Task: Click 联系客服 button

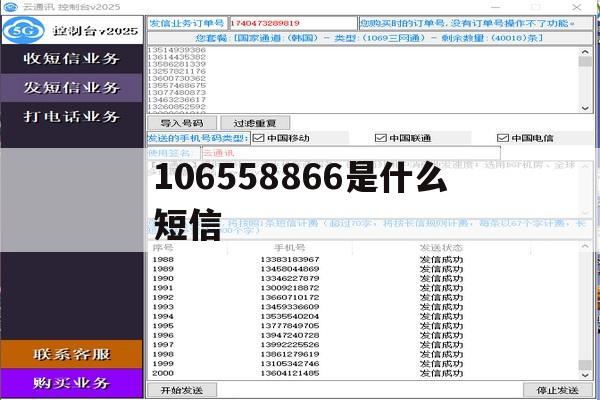Action: click(x=72, y=354)
